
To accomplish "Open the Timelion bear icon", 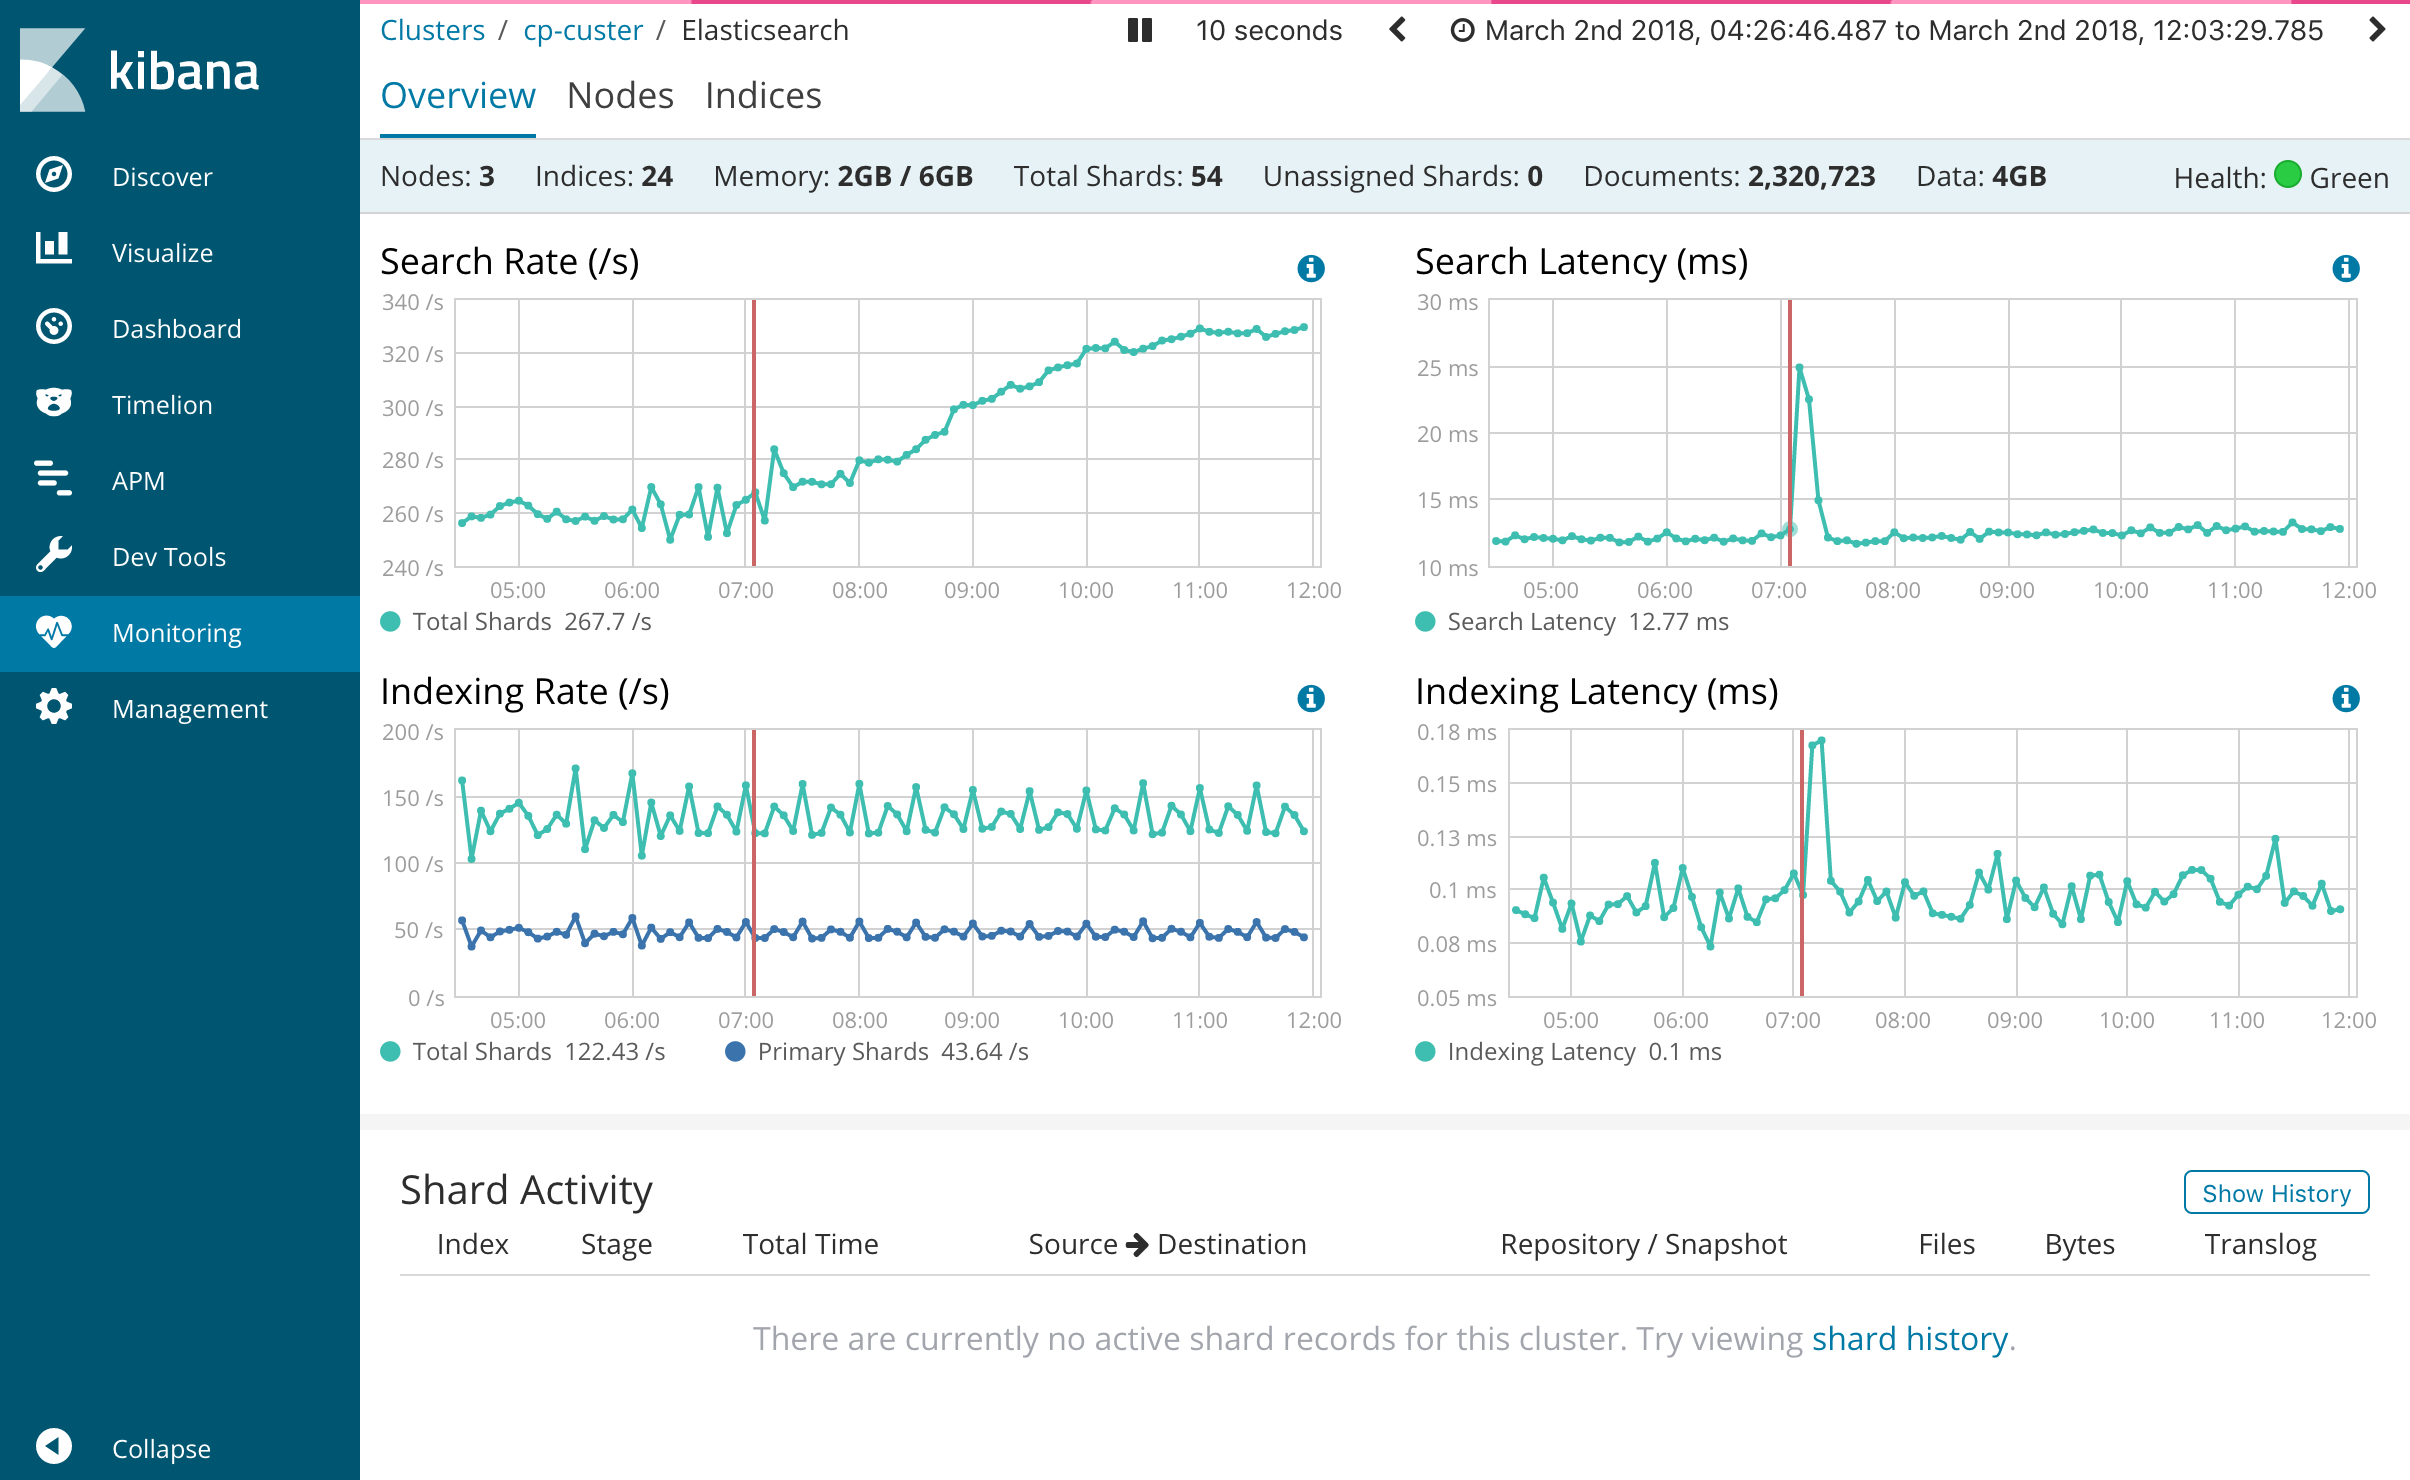I will 54,403.
